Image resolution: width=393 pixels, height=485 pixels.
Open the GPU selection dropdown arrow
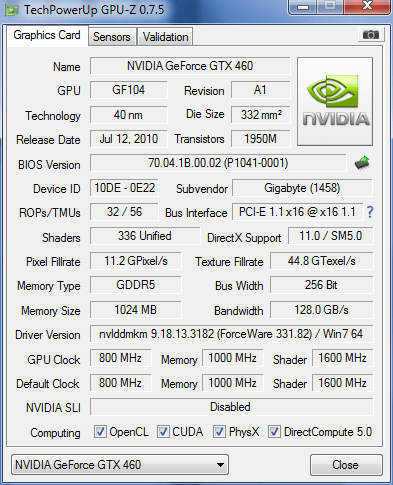tap(220, 465)
